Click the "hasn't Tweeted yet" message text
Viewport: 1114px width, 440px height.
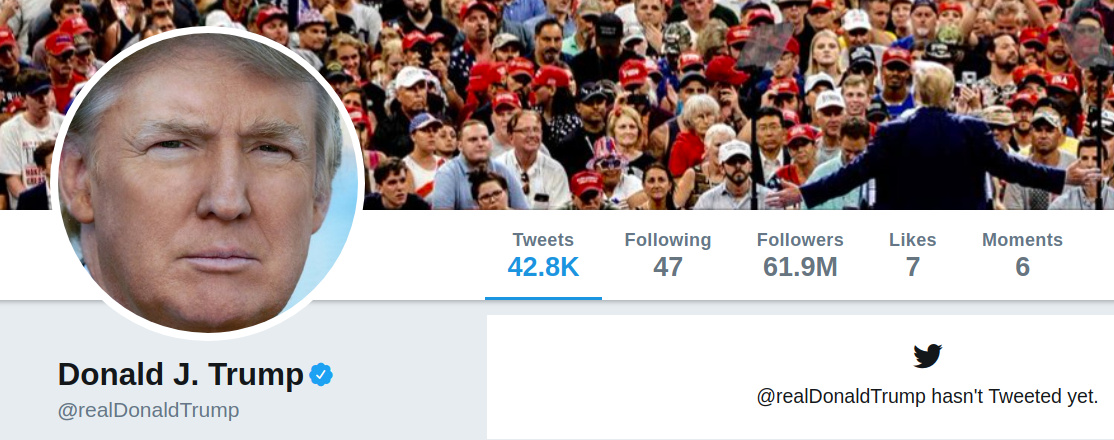1015,397
